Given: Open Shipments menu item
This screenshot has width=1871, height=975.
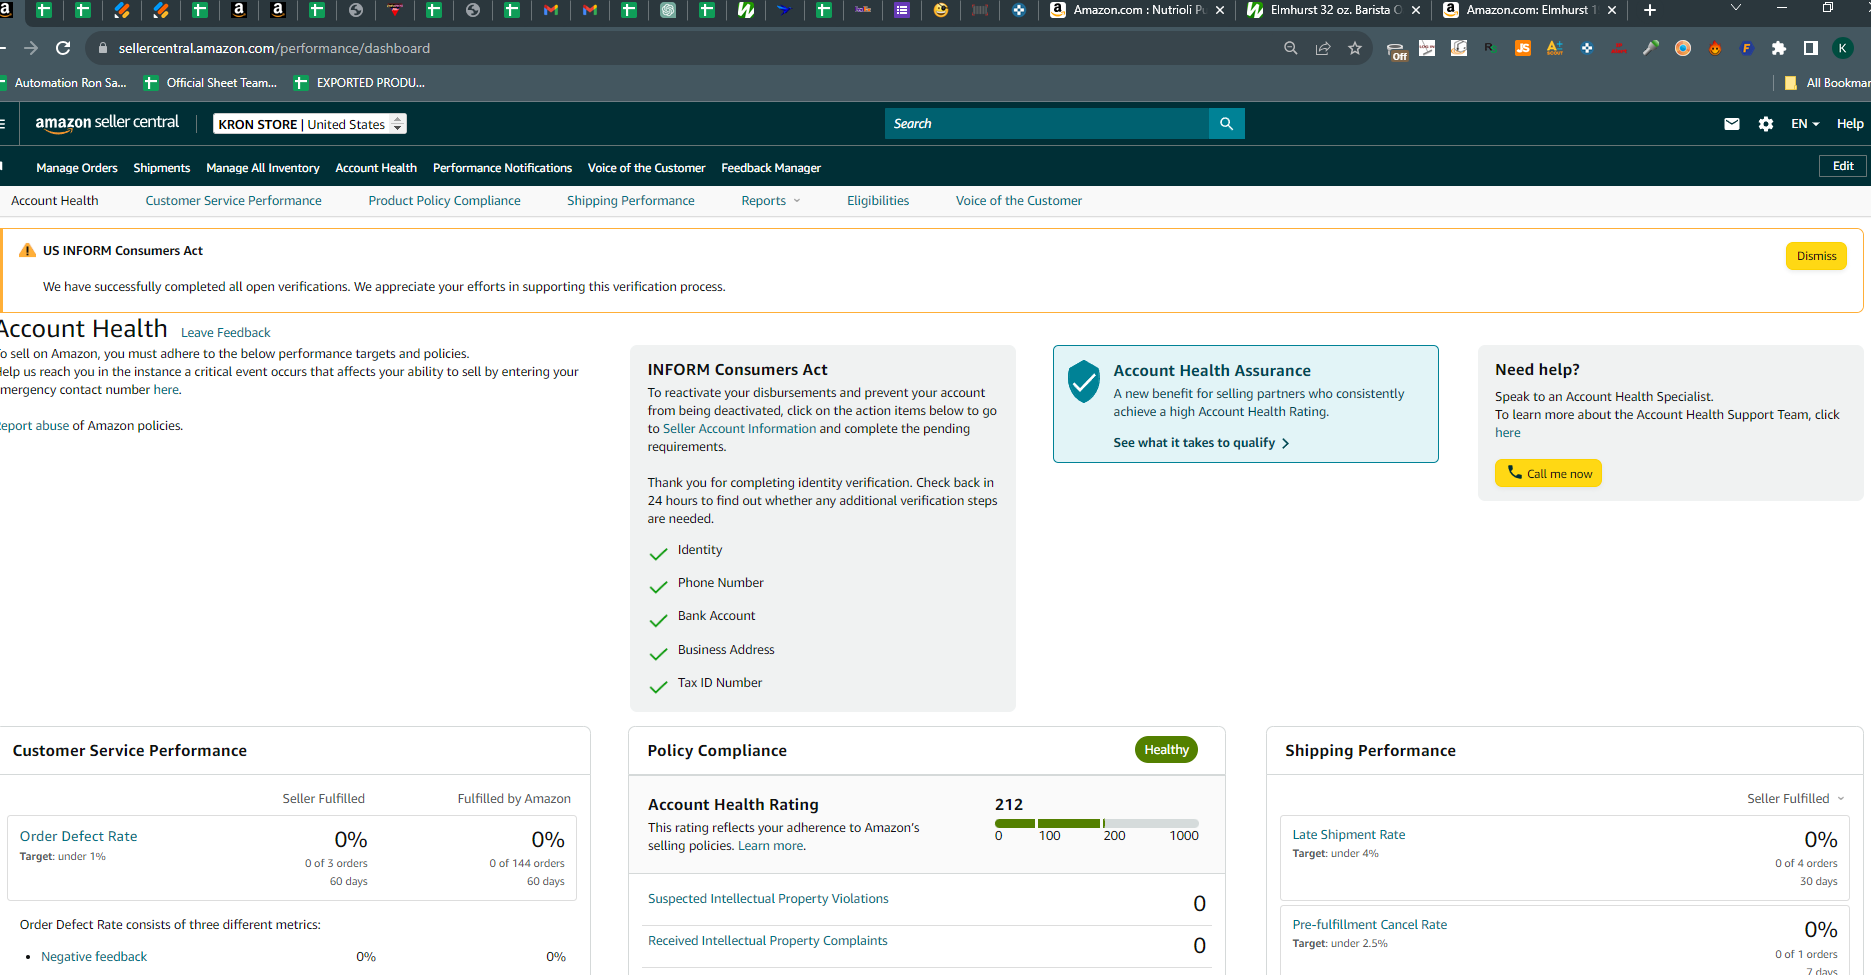Looking at the screenshot, I should [x=162, y=168].
